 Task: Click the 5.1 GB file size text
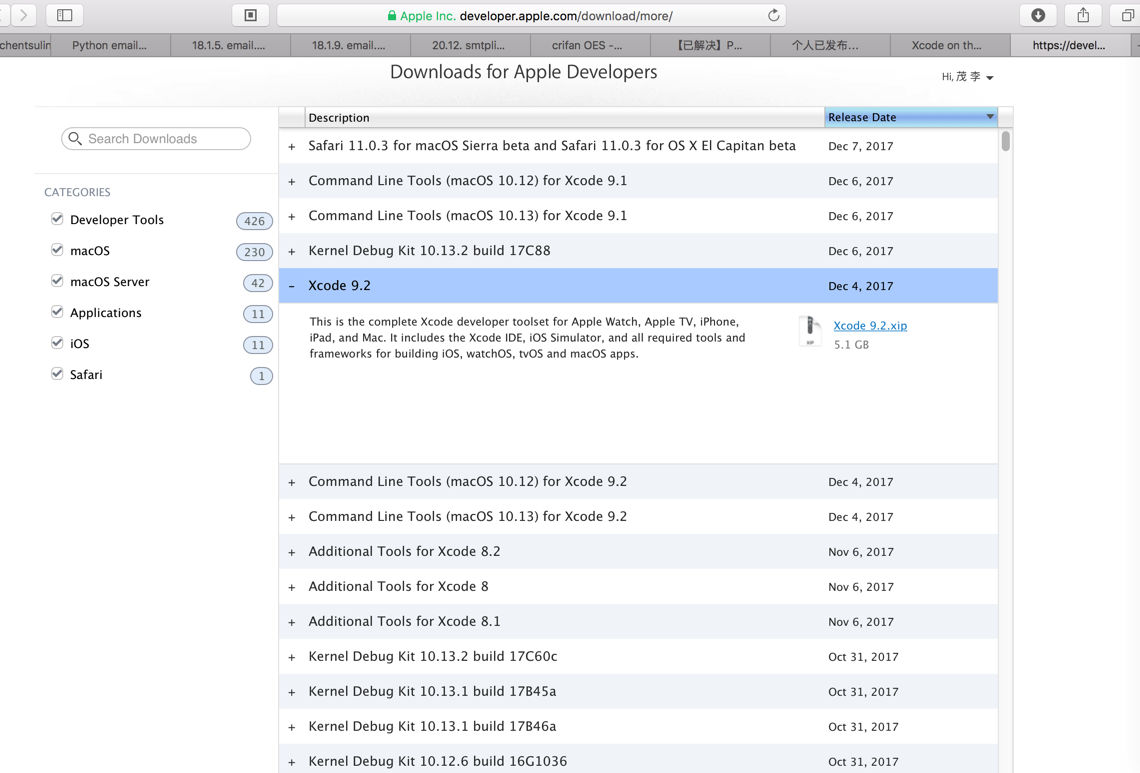[851, 345]
